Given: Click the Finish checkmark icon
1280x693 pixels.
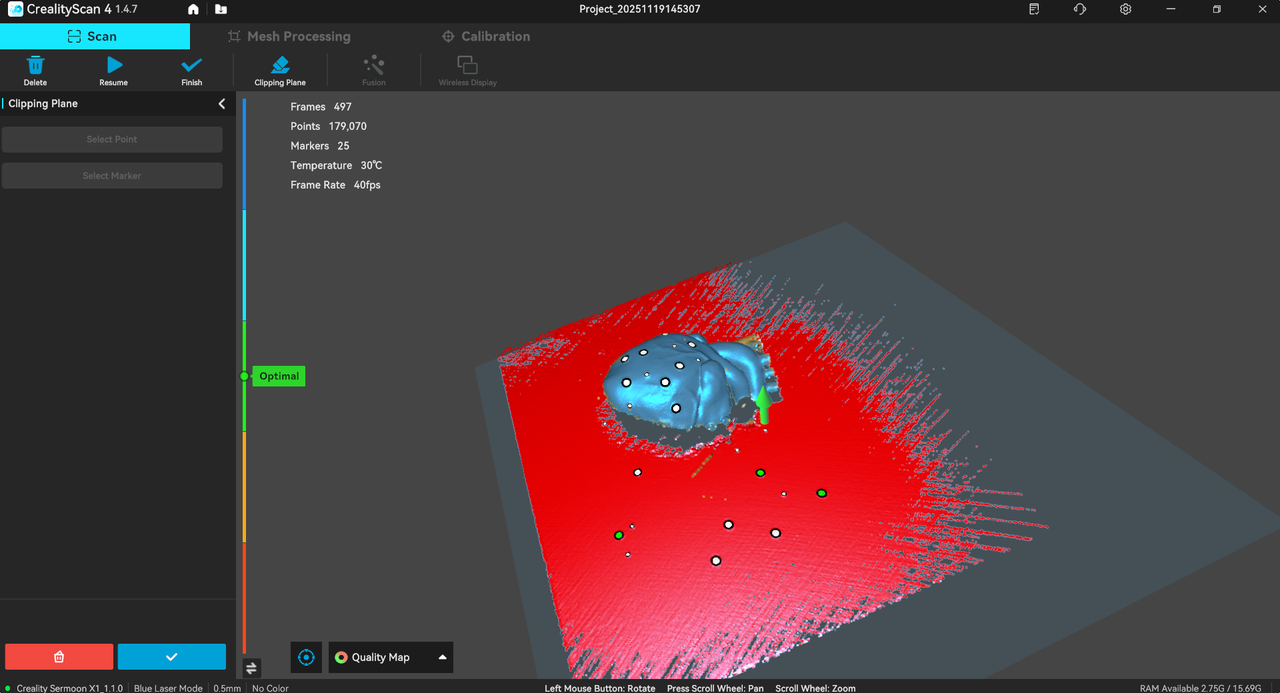Looking at the screenshot, I should [x=191, y=66].
